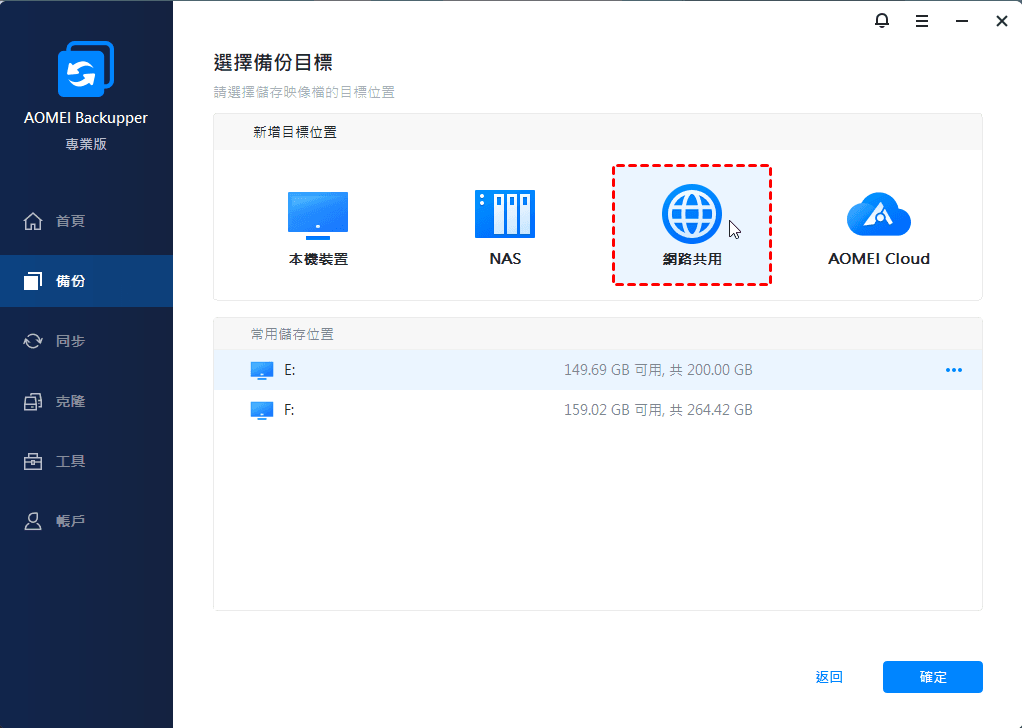Click the backup icon beside 備份
1022x728 pixels.
[x=33, y=281]
